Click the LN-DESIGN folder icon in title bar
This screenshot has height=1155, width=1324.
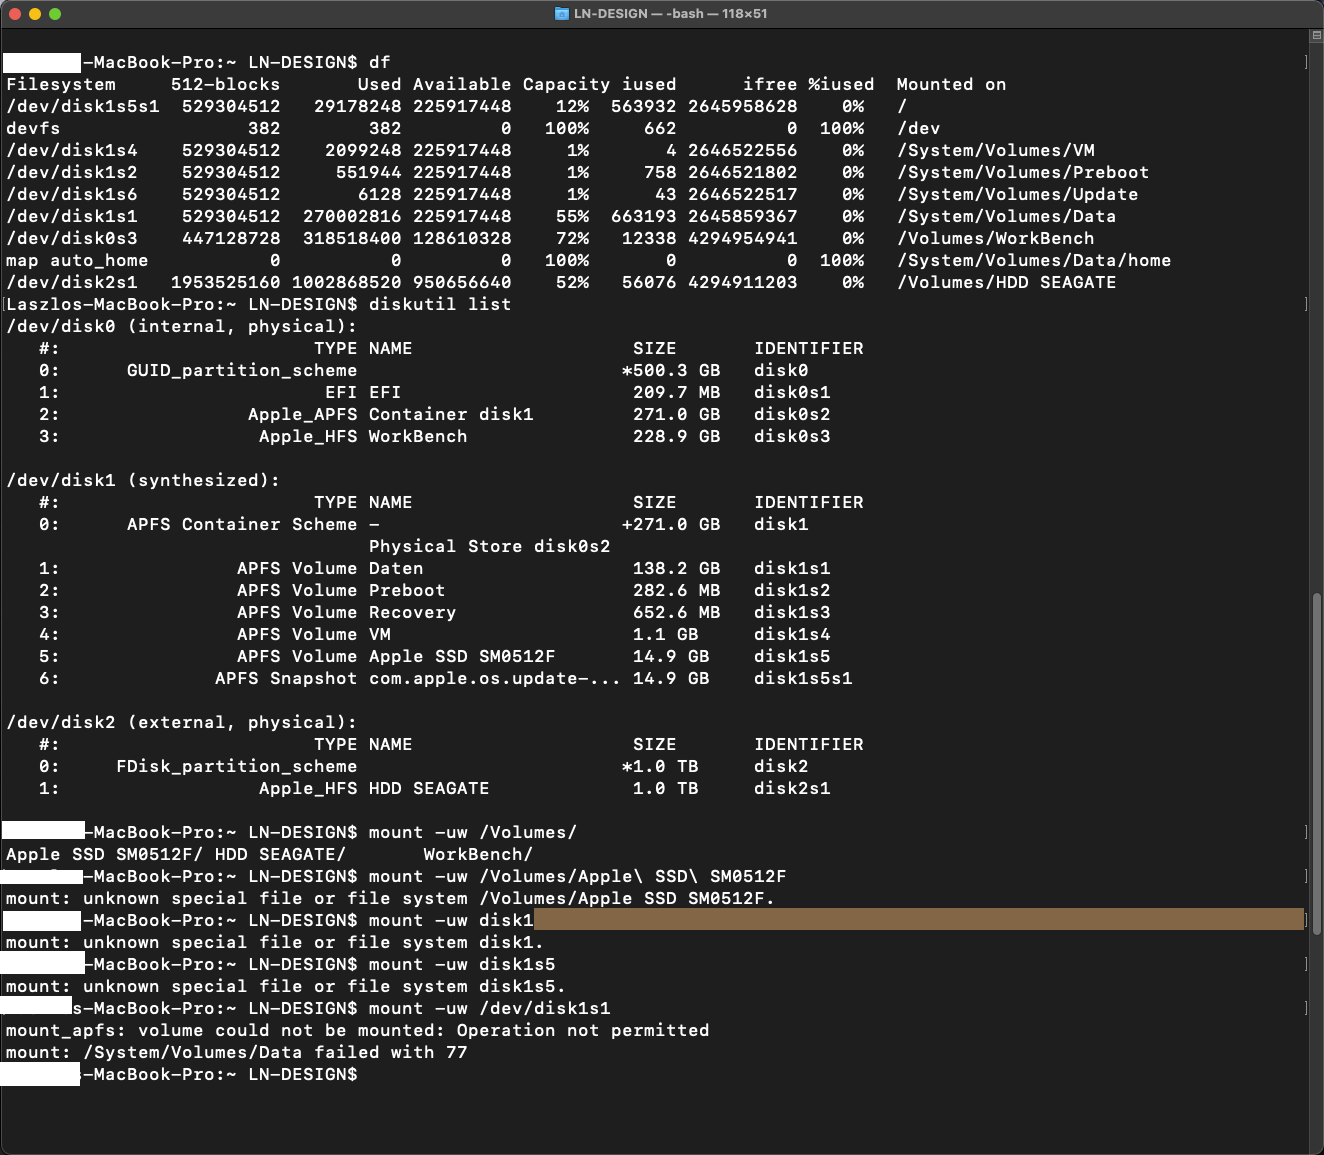[562, 14]
